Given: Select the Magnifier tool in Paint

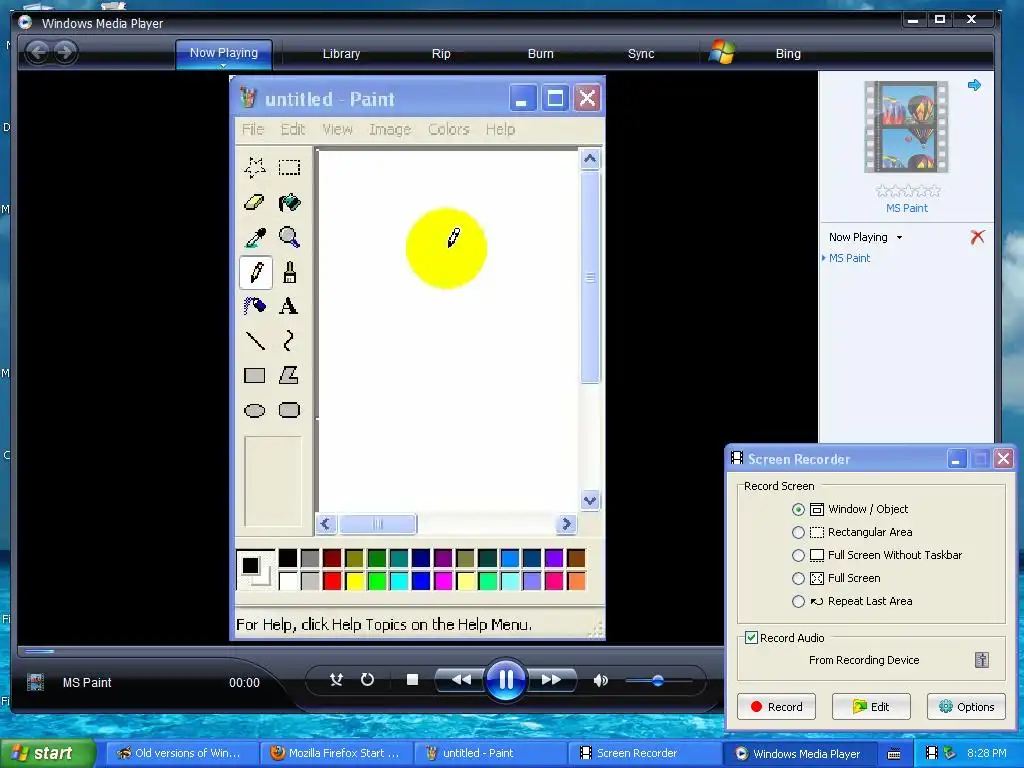Looking at the screenshot, I should pyautogui.click(x=289, y=237).
